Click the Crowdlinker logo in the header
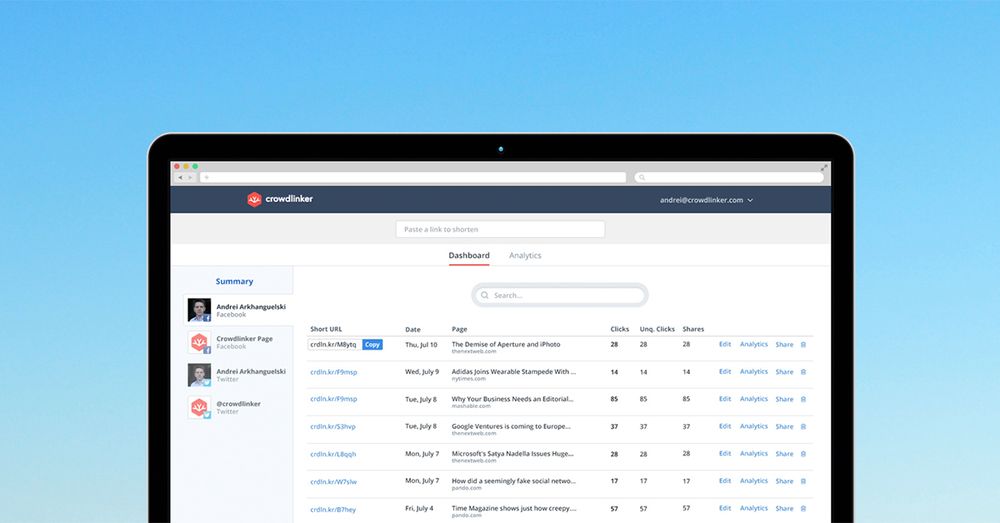Screen dimensions: 1000x523 pos(280,199)
